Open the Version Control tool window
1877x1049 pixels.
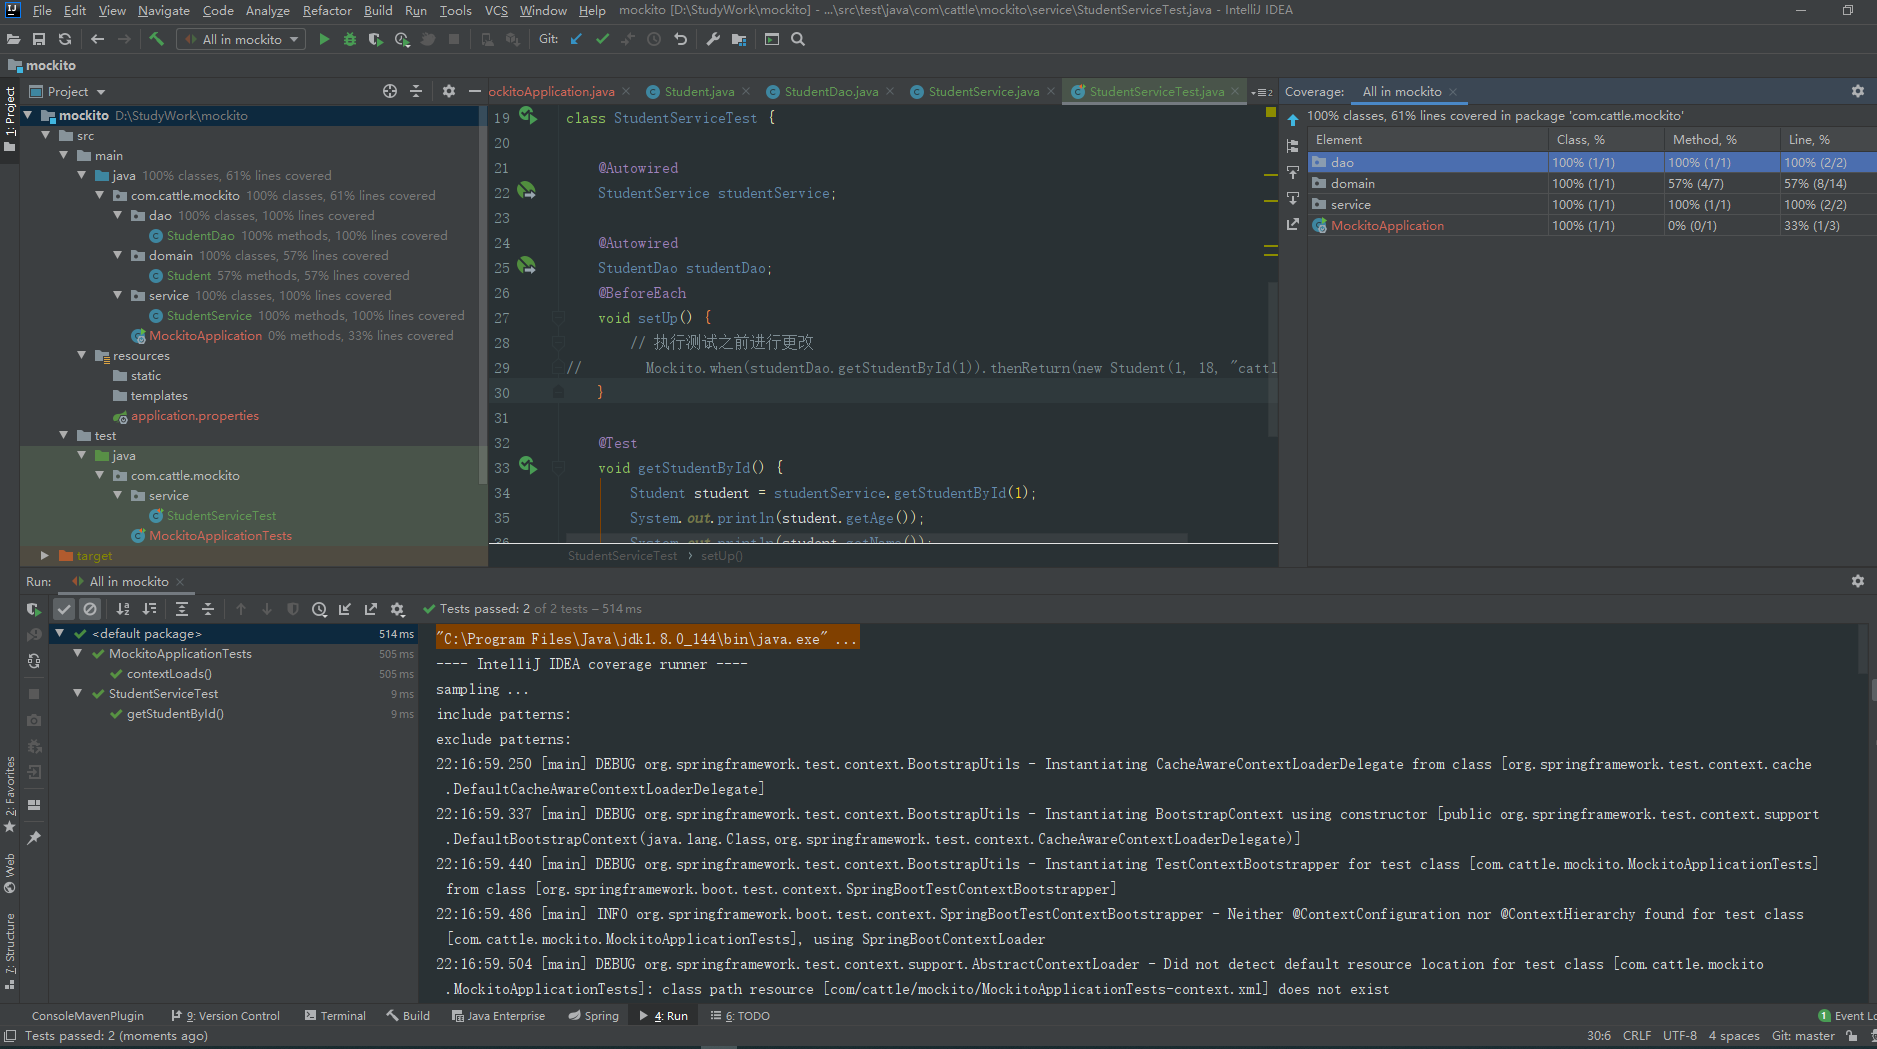(226, 1016)
